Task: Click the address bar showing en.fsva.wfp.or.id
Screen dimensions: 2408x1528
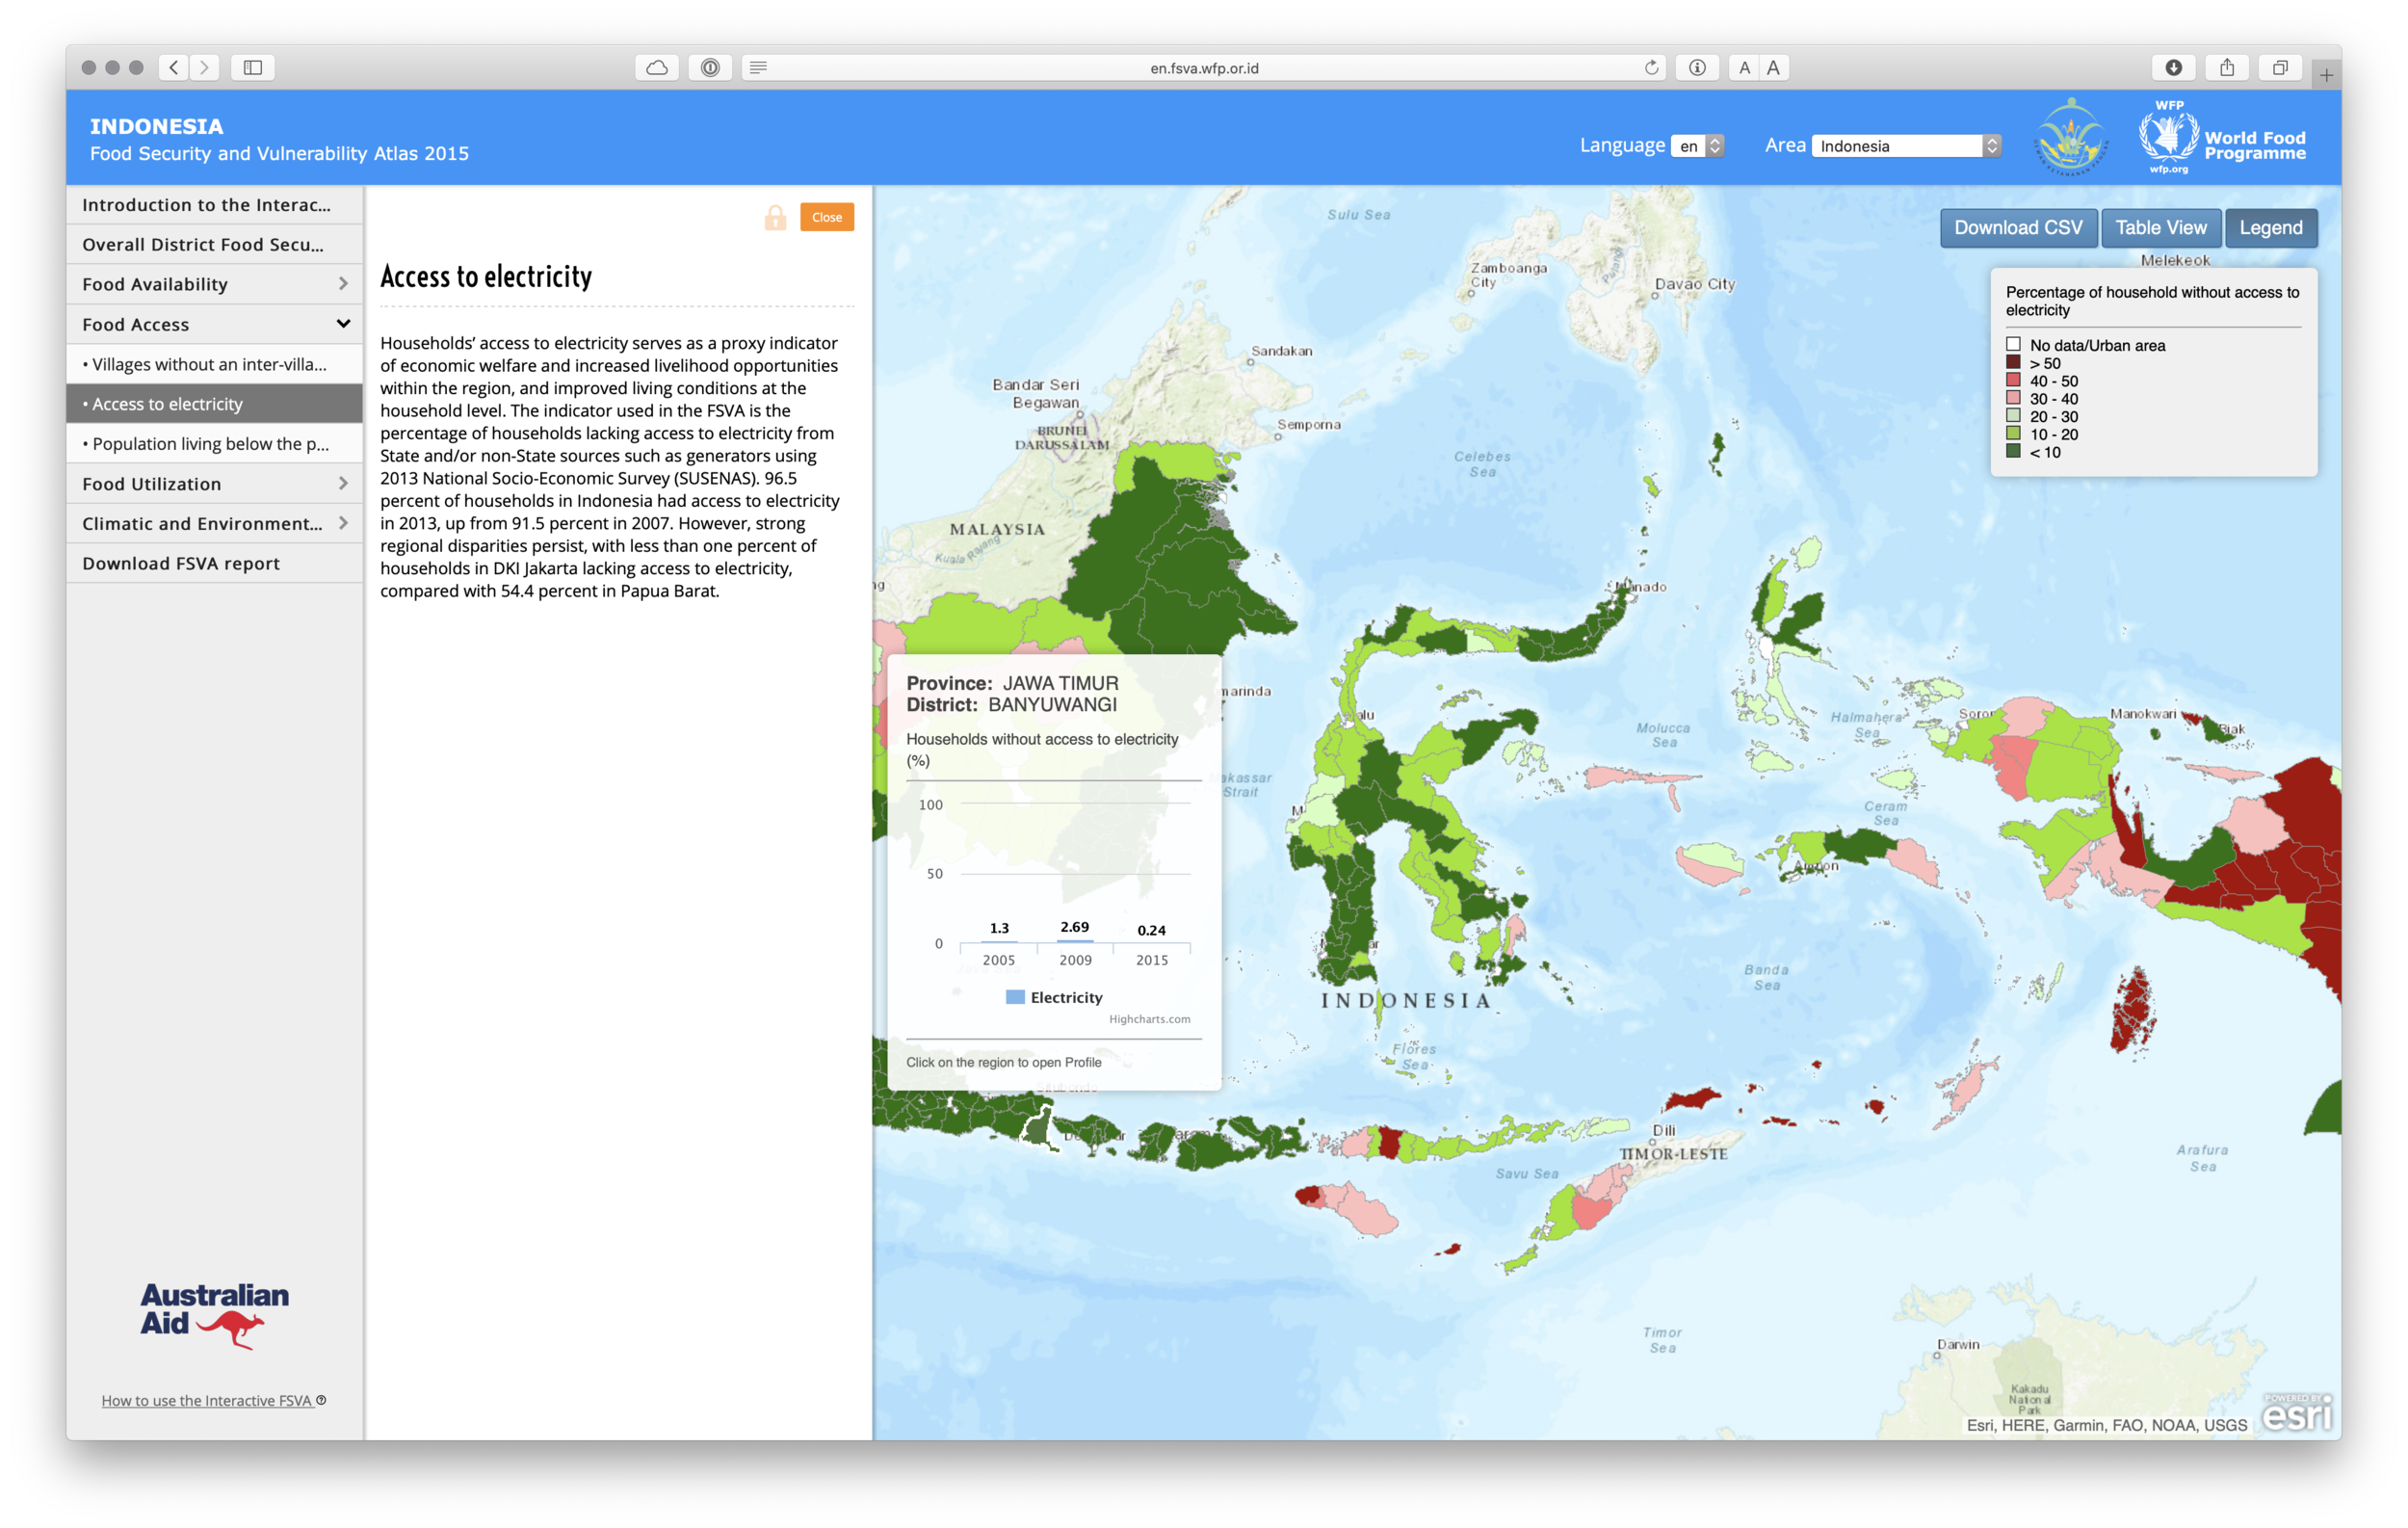Action: coord(1204,67)
